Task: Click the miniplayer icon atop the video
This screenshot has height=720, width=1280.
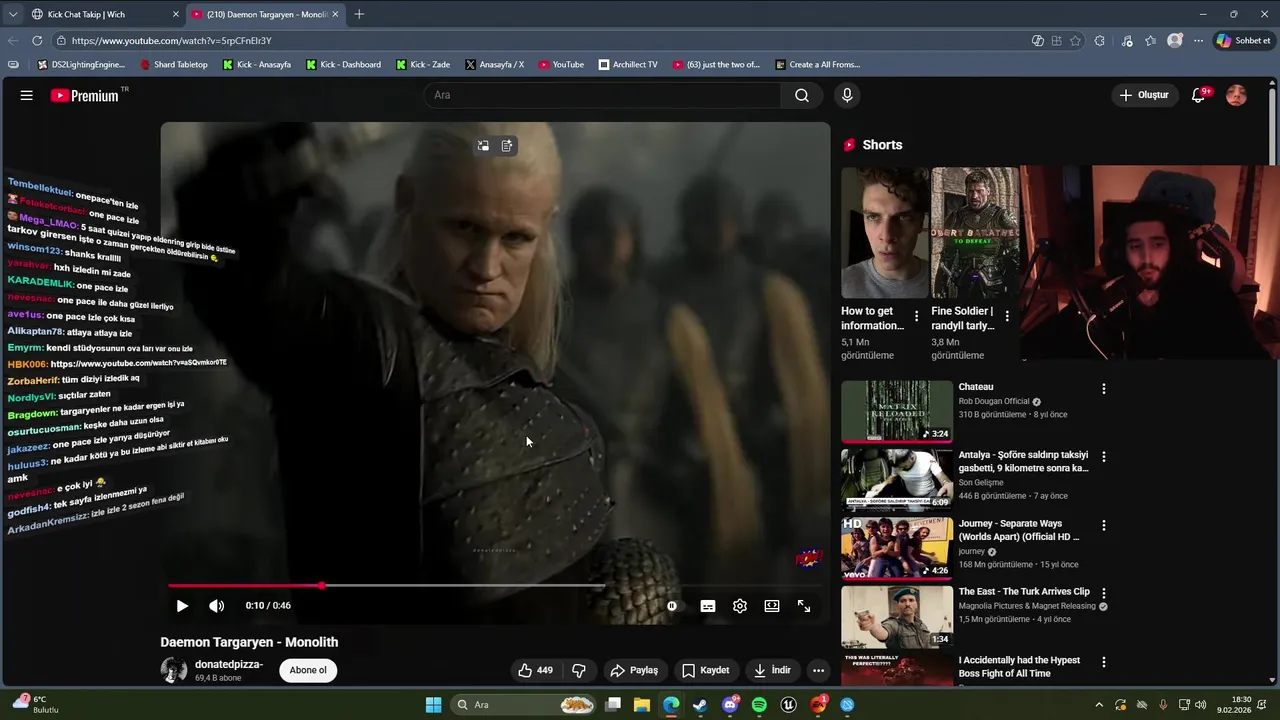Action: tap(483, 146)
